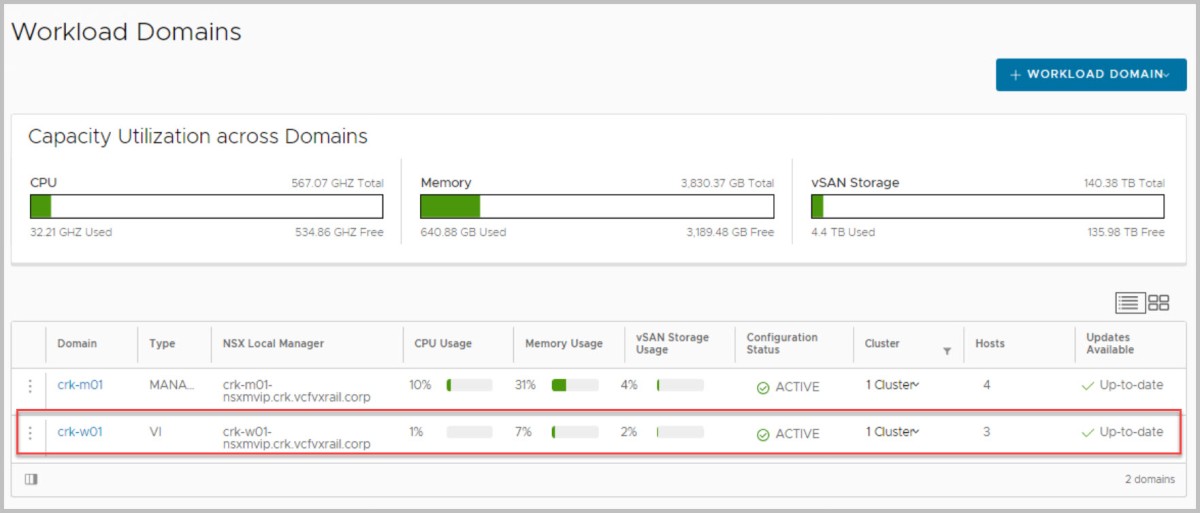Click the vSAN Storage capacity bar
The height and width of the screenshot is (513, 1200).
[987, 207]
